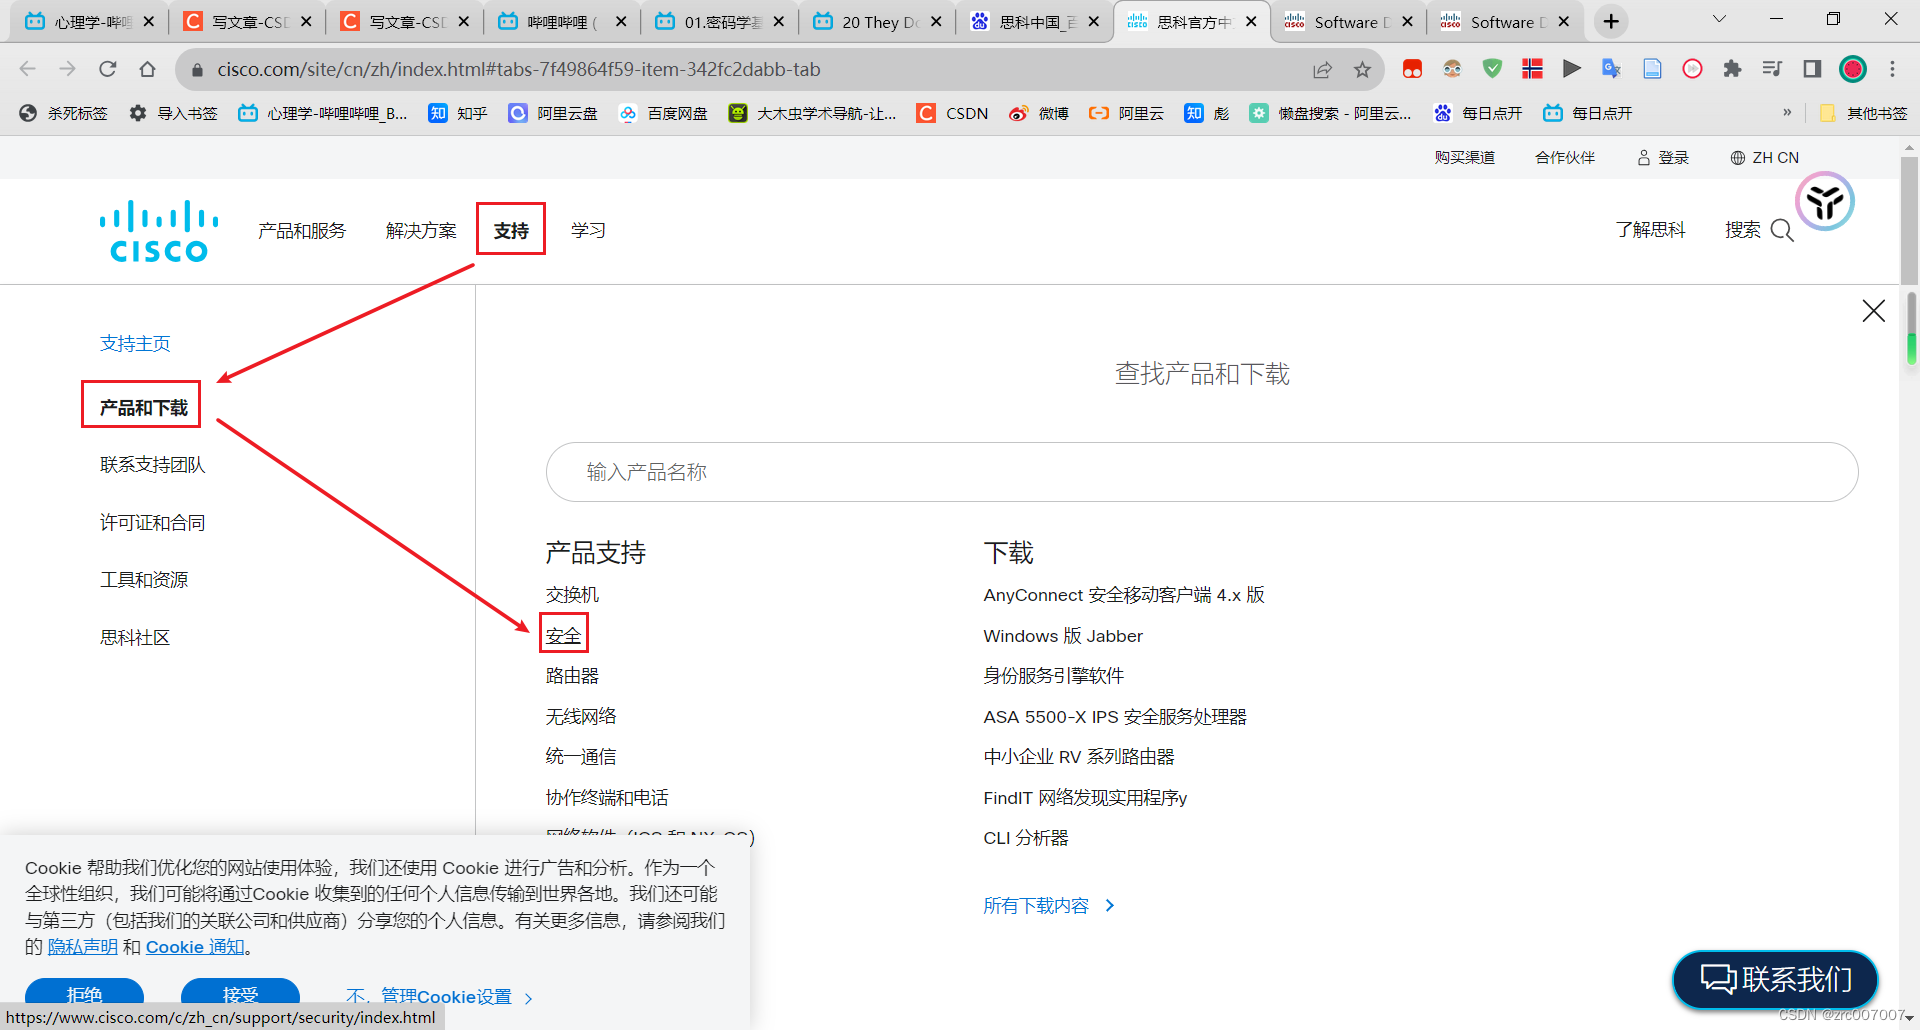Viewport: 1920px width, 1030px height.
Task: Open AnyConnect 安全移动客户端 download link
Action: coord(1124,595)
